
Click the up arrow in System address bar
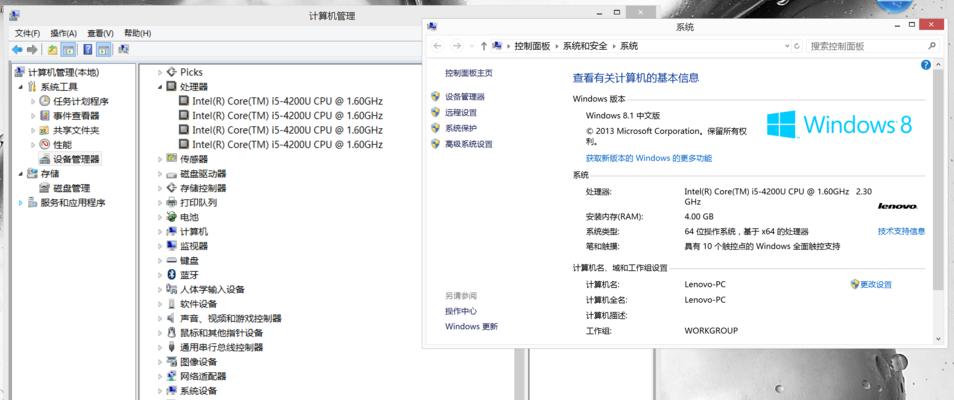484,46
